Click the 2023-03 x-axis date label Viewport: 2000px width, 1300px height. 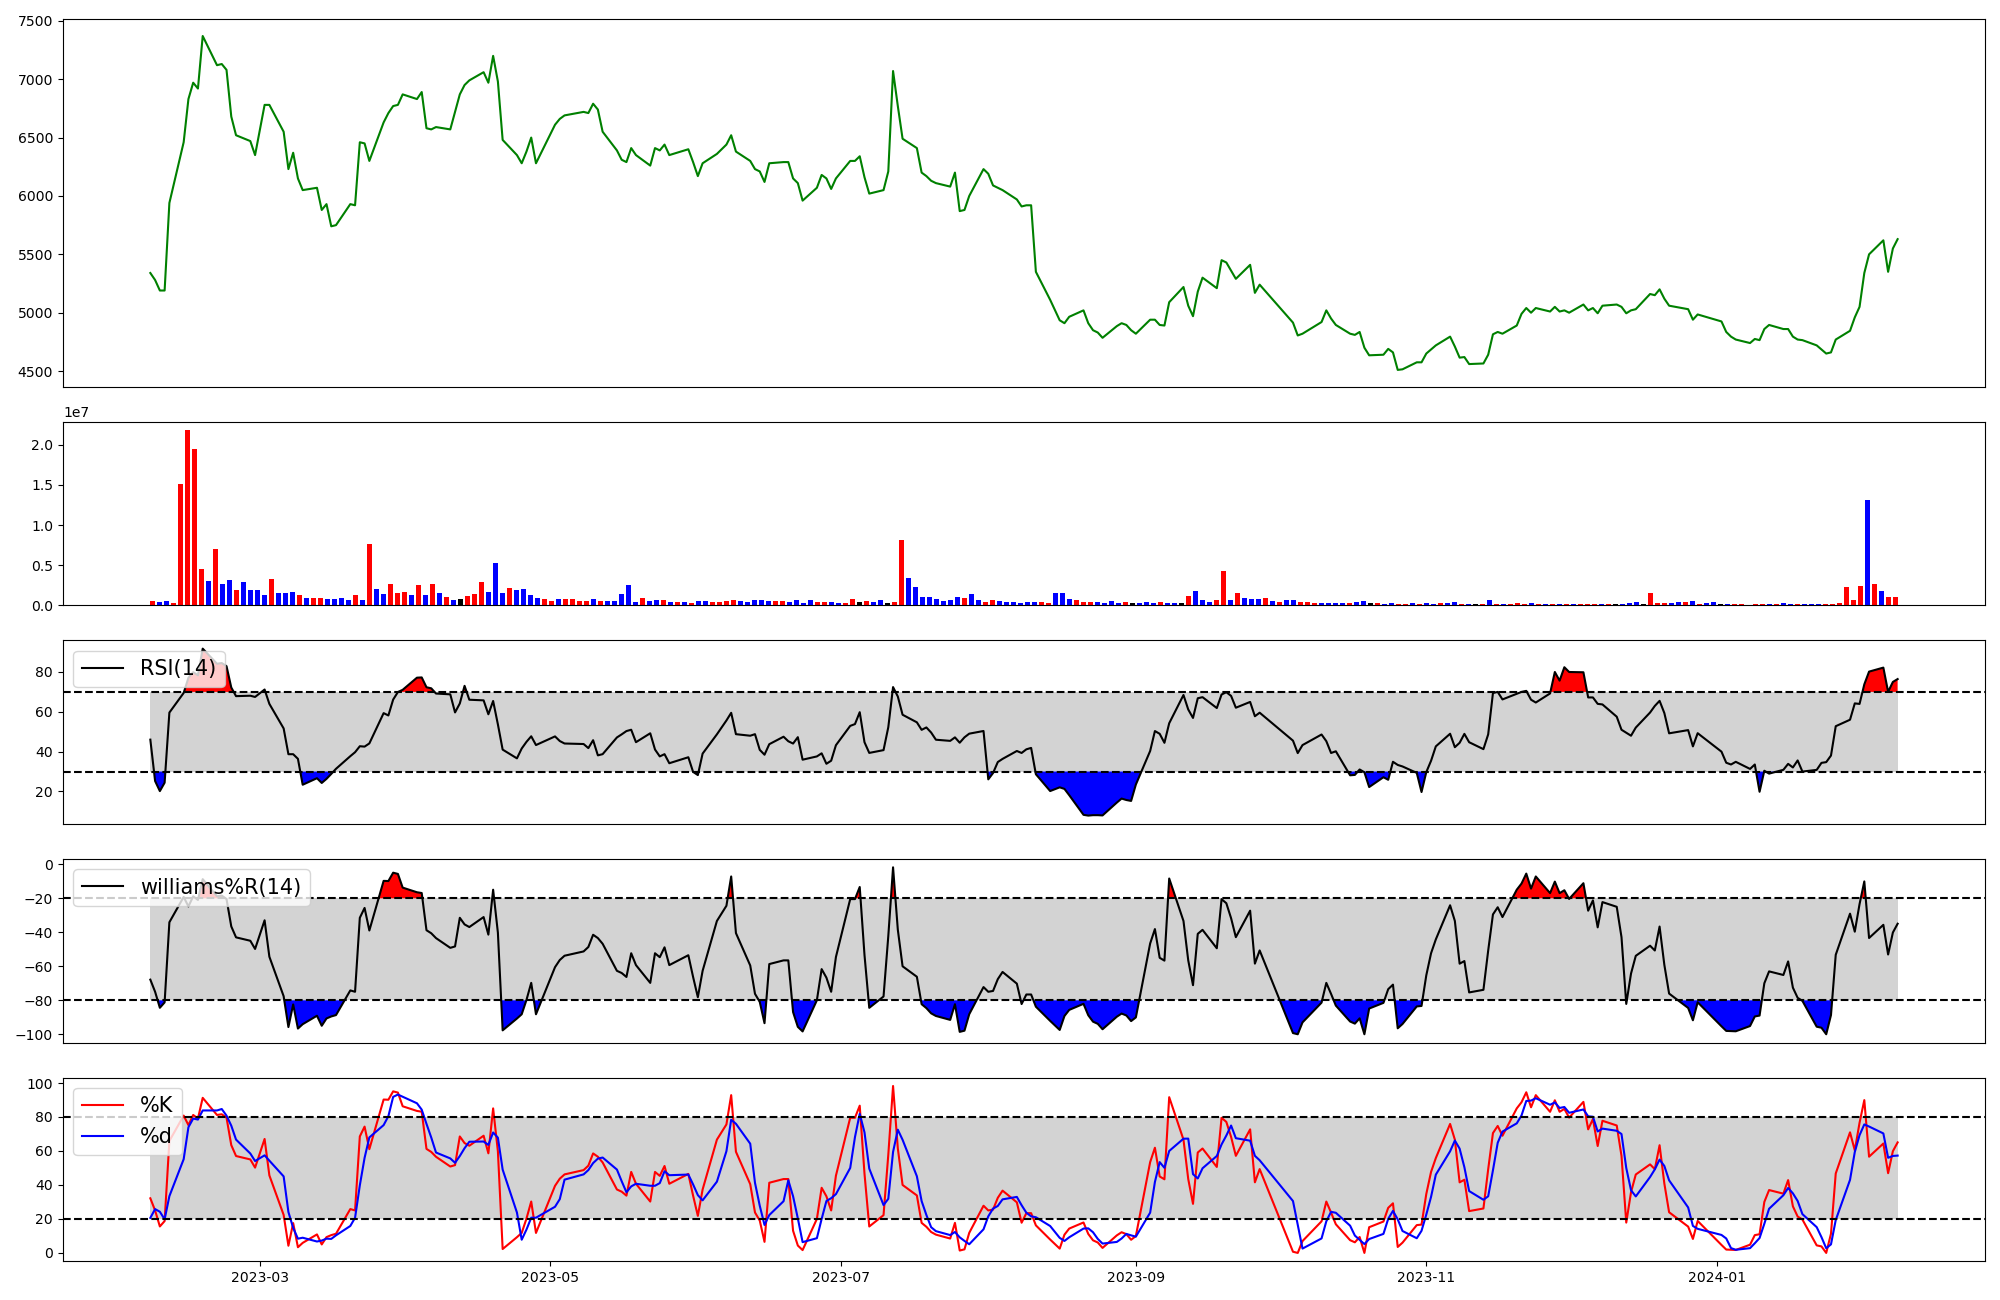260,1277
